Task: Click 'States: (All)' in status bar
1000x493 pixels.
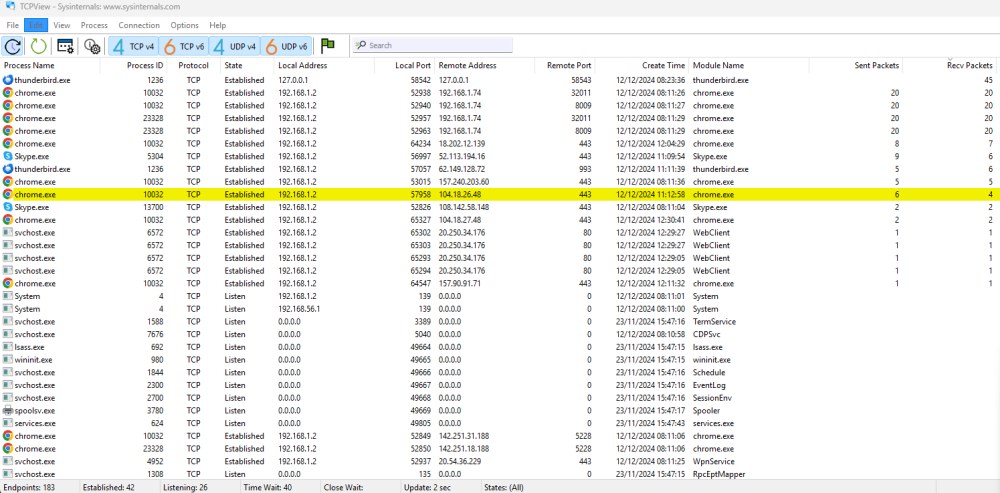Action: click(504, 487)
